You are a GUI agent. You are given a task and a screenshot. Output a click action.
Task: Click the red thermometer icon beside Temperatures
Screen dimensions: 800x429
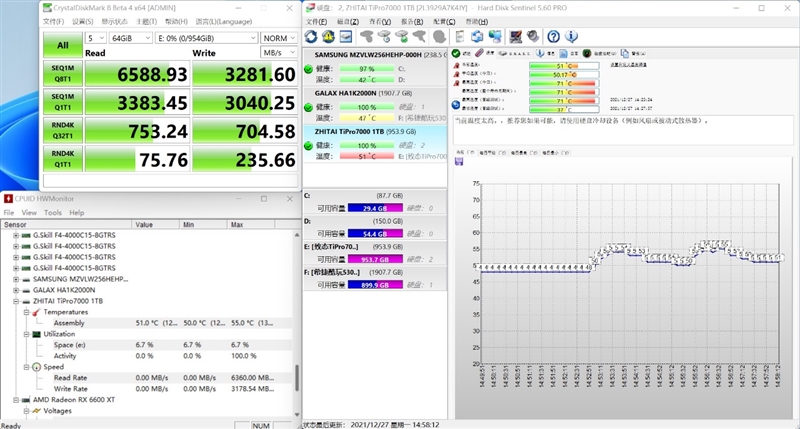(x=36, y=312)
